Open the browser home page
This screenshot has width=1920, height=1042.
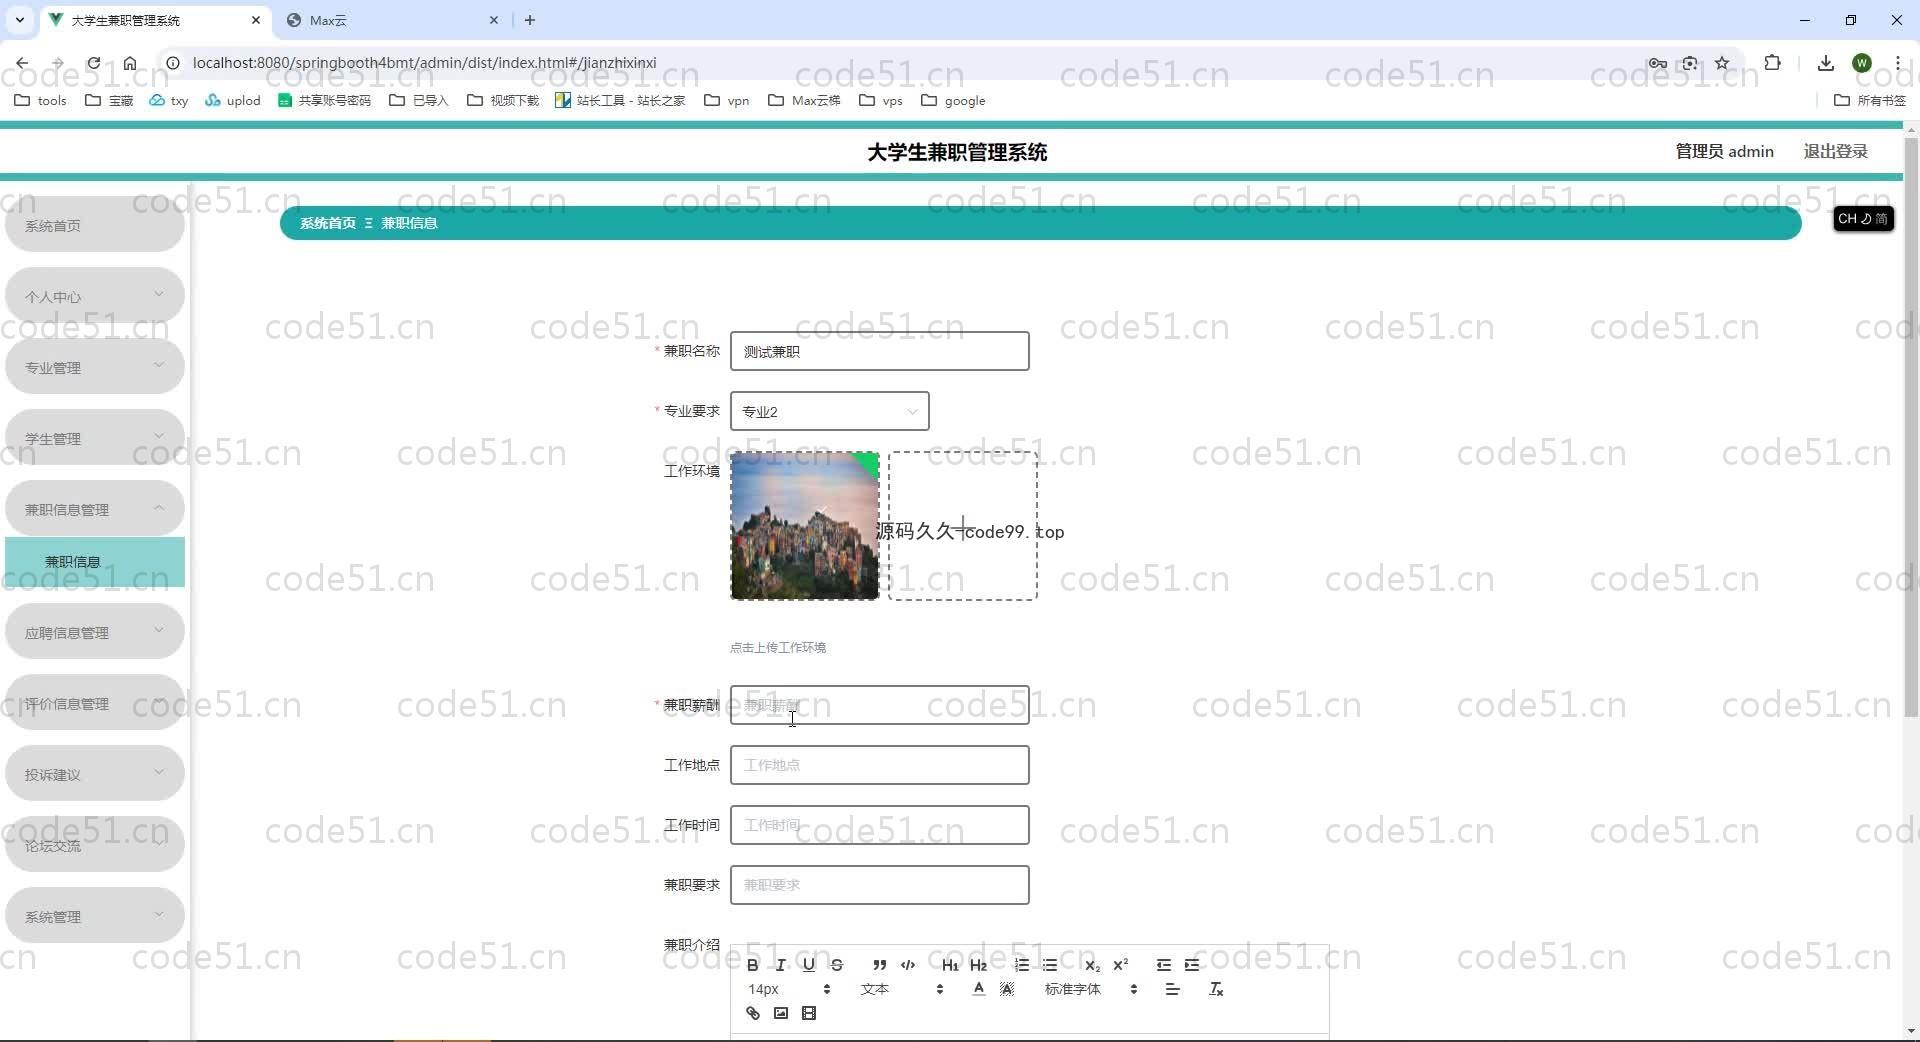[130, 63]
